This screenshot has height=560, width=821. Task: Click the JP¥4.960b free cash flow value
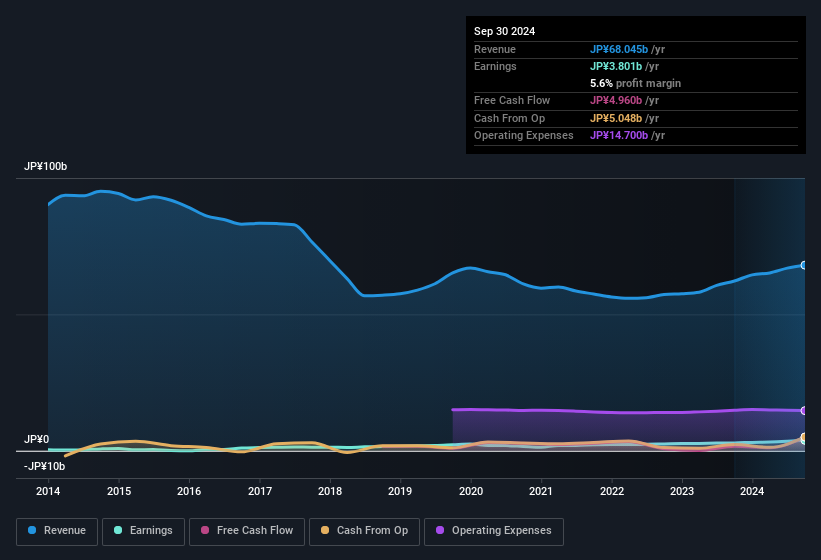coord(616,100)
